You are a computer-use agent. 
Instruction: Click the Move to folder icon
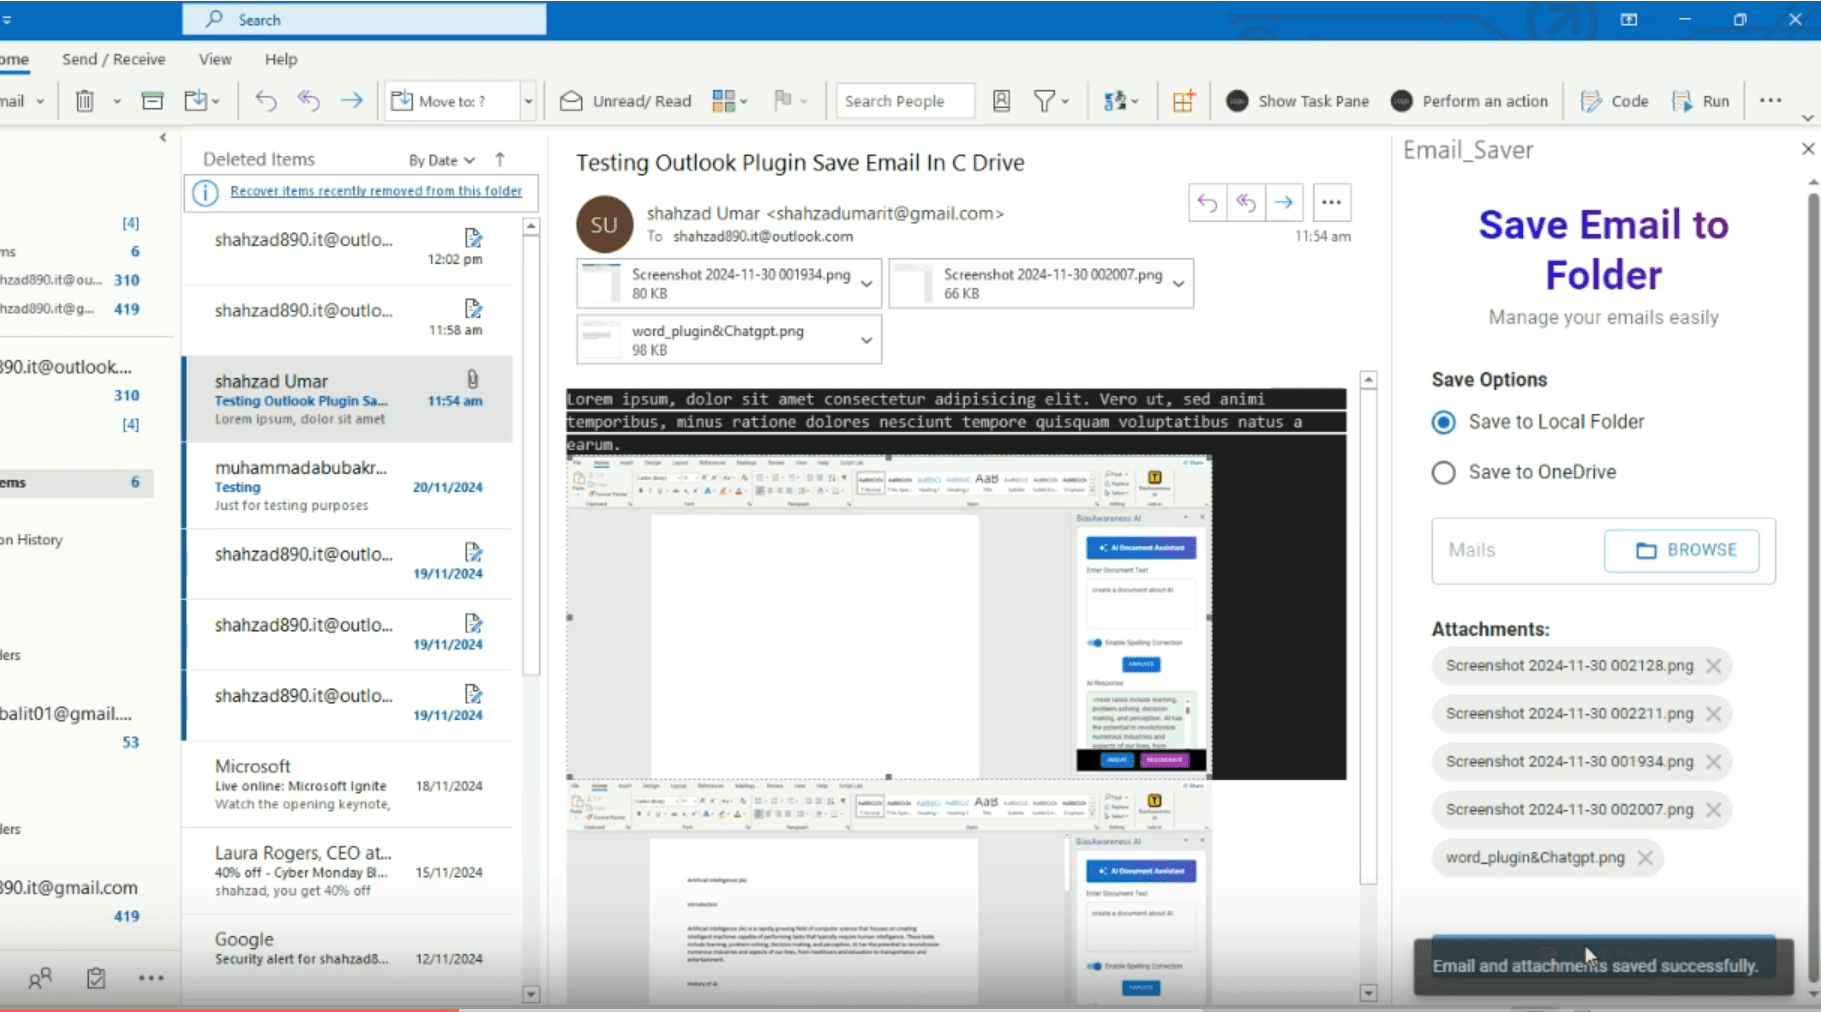[196, 100]
